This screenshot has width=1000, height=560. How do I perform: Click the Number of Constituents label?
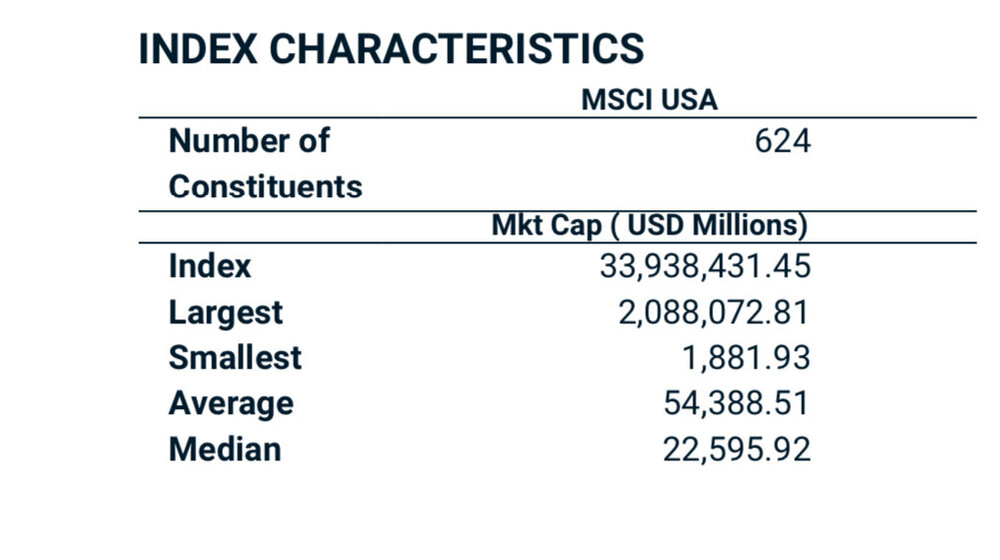[265, 164]
